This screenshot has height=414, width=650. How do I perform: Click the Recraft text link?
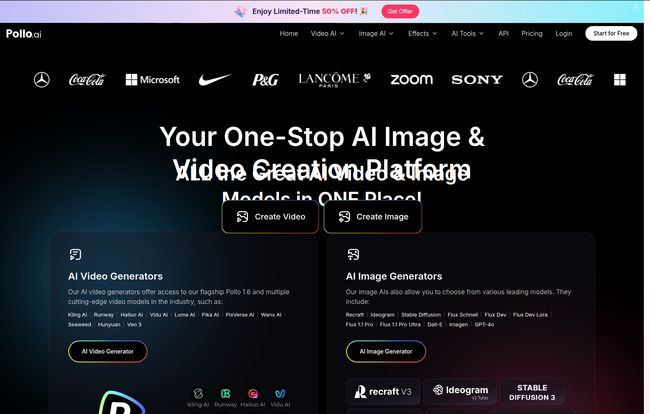(355, 315)
